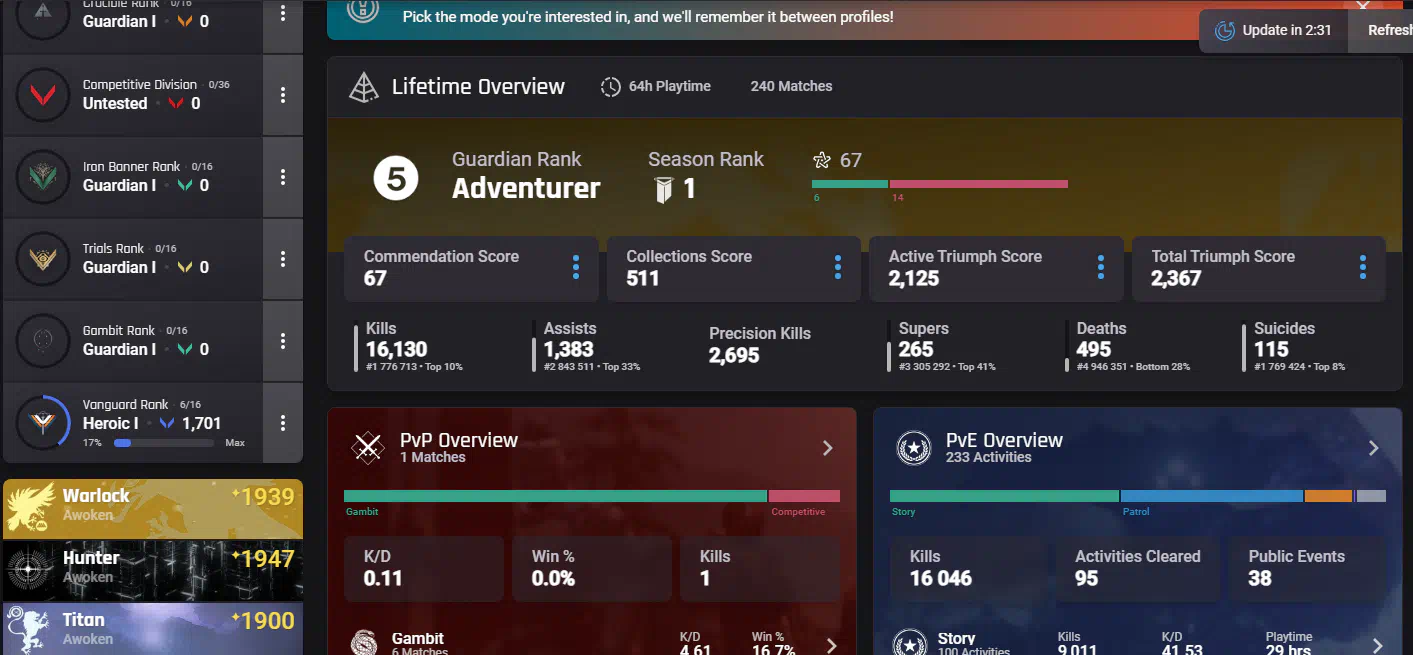Expand the PvE Overview section arrow
The height and width of the screenshot is (655, 1413).
point(1373,448)
